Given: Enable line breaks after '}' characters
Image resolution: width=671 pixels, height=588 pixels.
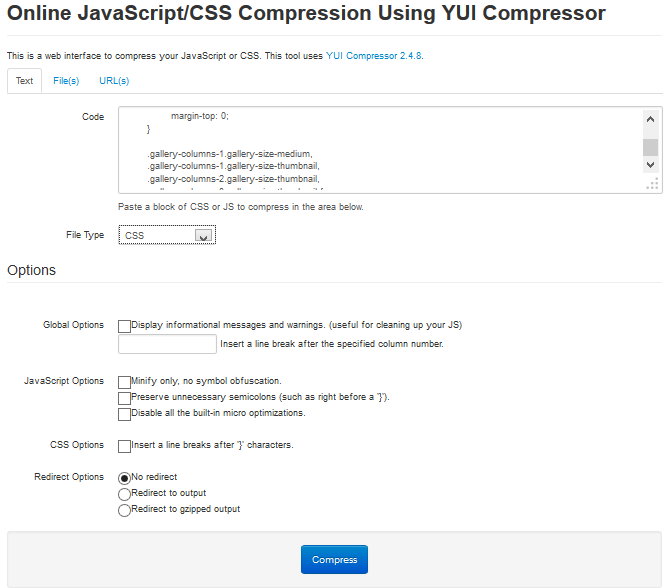Looking at the screenshot, I should point(124,446).
